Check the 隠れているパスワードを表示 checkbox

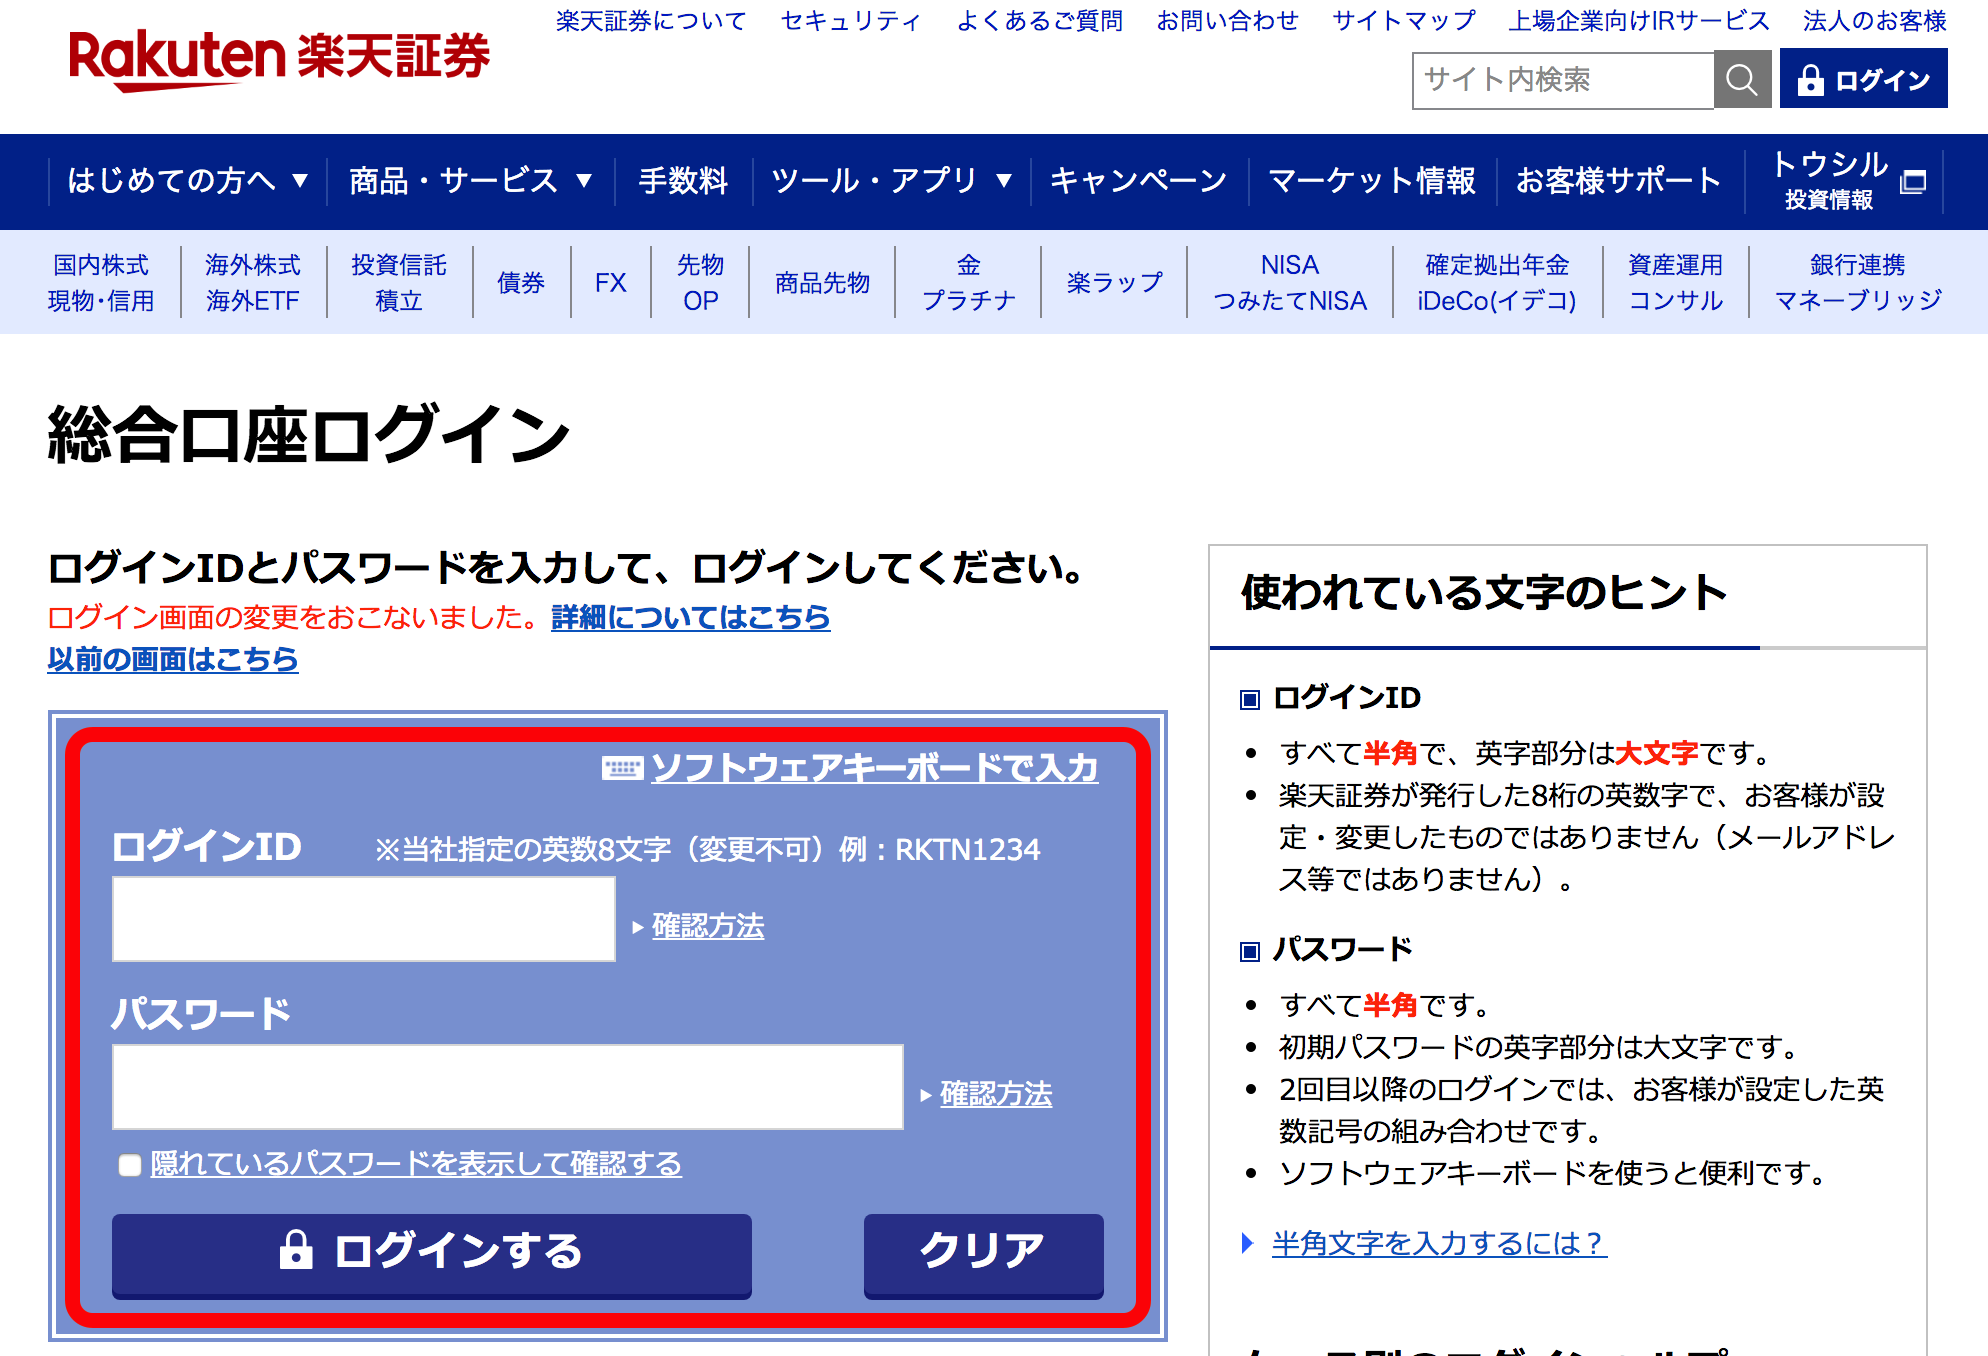129,1165
